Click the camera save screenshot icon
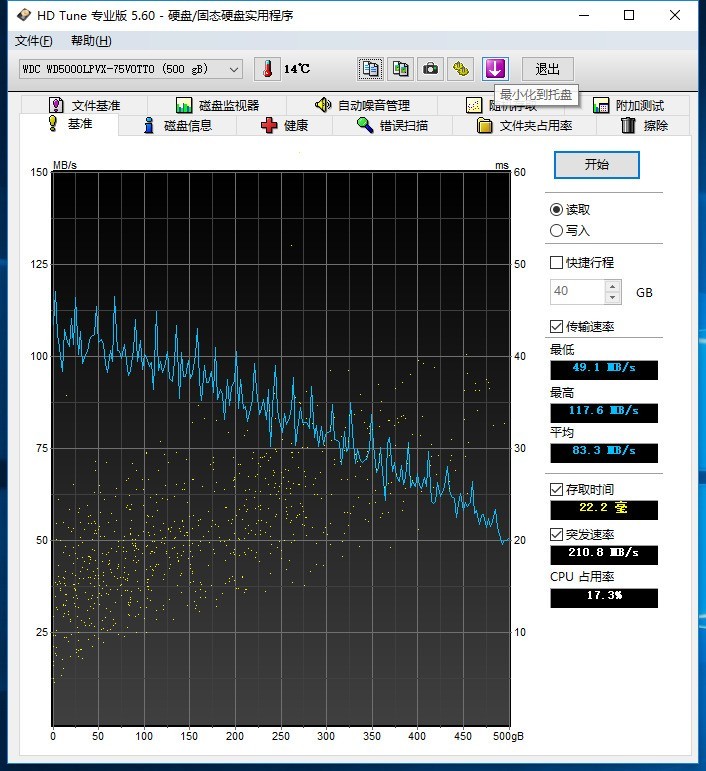 pyautogui.click(x=430, y=69)
